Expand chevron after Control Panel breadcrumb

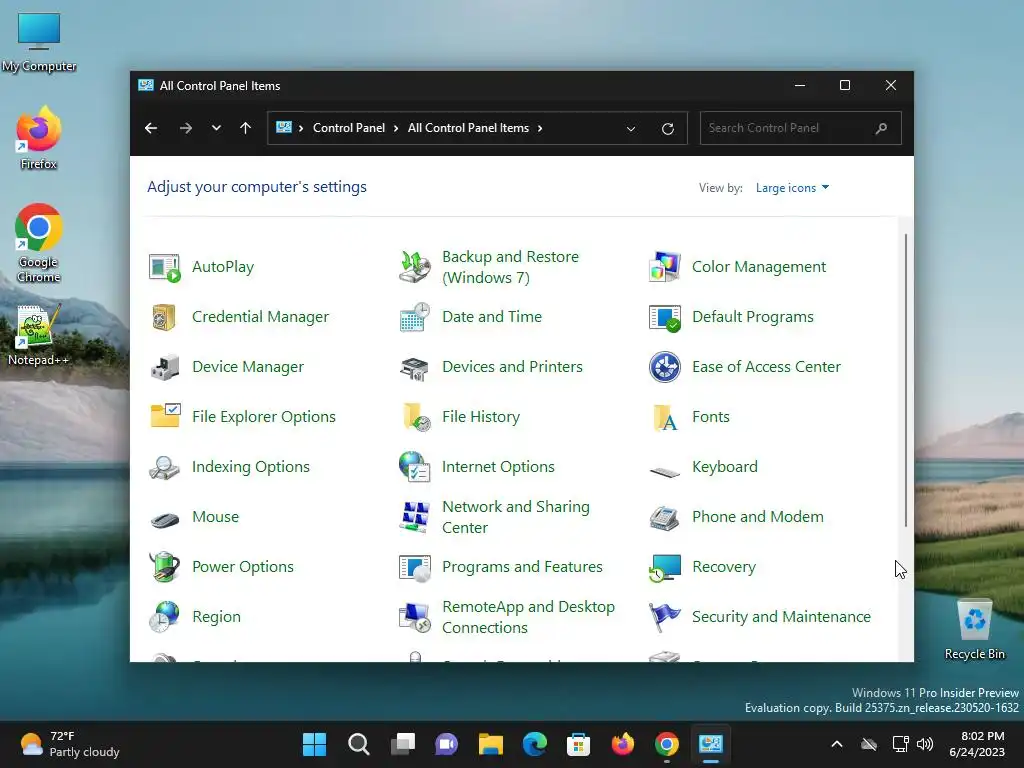(x=396, y=128)
